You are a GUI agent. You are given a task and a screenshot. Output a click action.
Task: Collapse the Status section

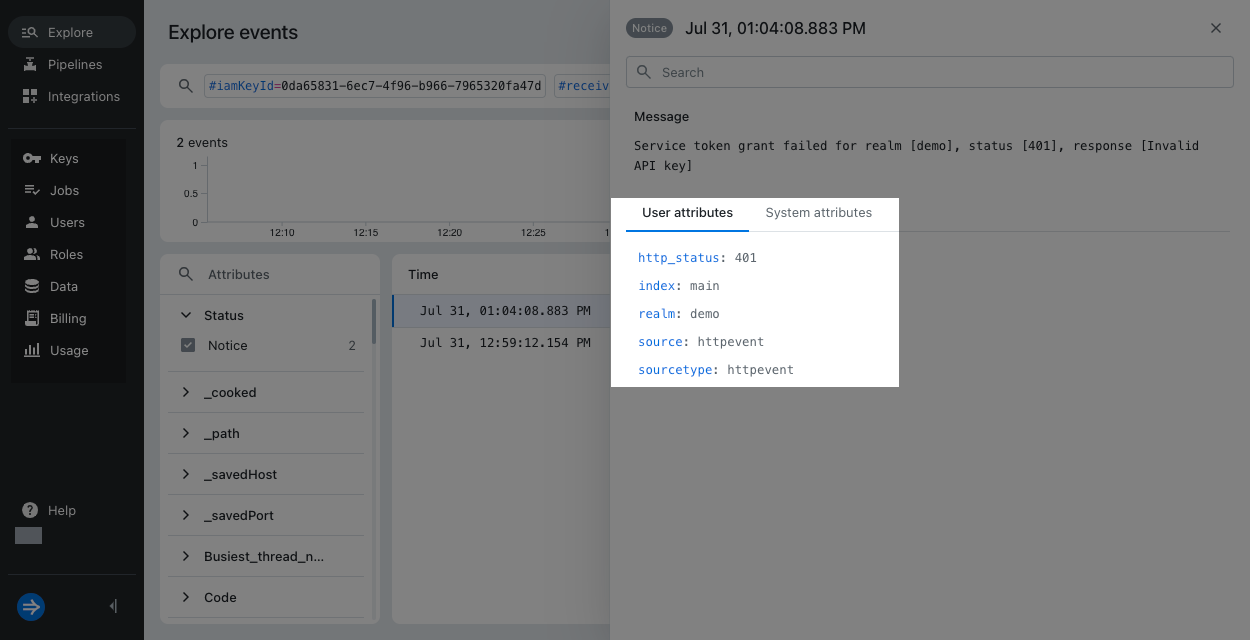point(185,314)
